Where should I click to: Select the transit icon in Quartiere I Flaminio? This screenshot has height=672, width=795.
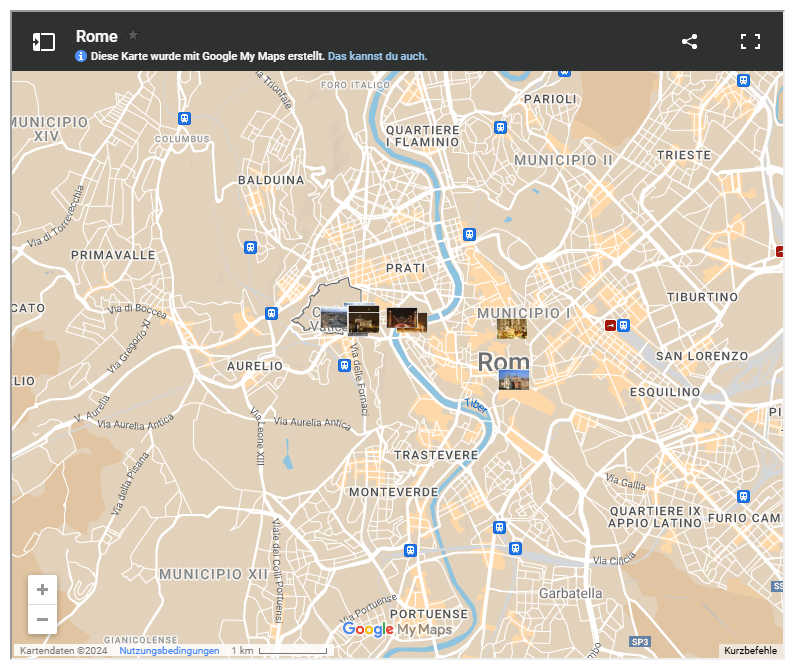(x=500, y=127)
